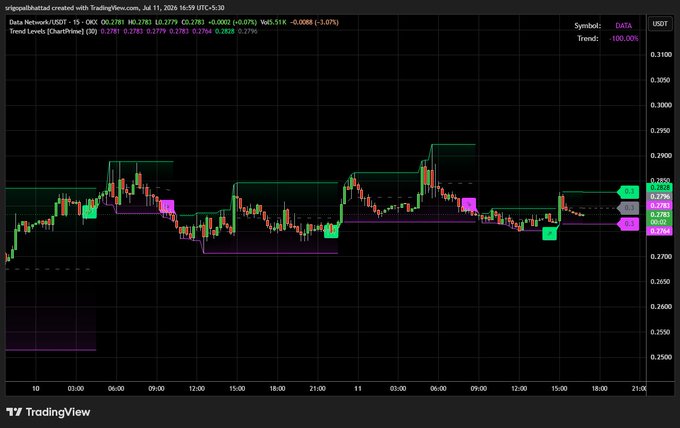680x428 pixels.
Task: Click the 0.2600 price scale label
Action: pyautogui.click(x=661, y=307)
